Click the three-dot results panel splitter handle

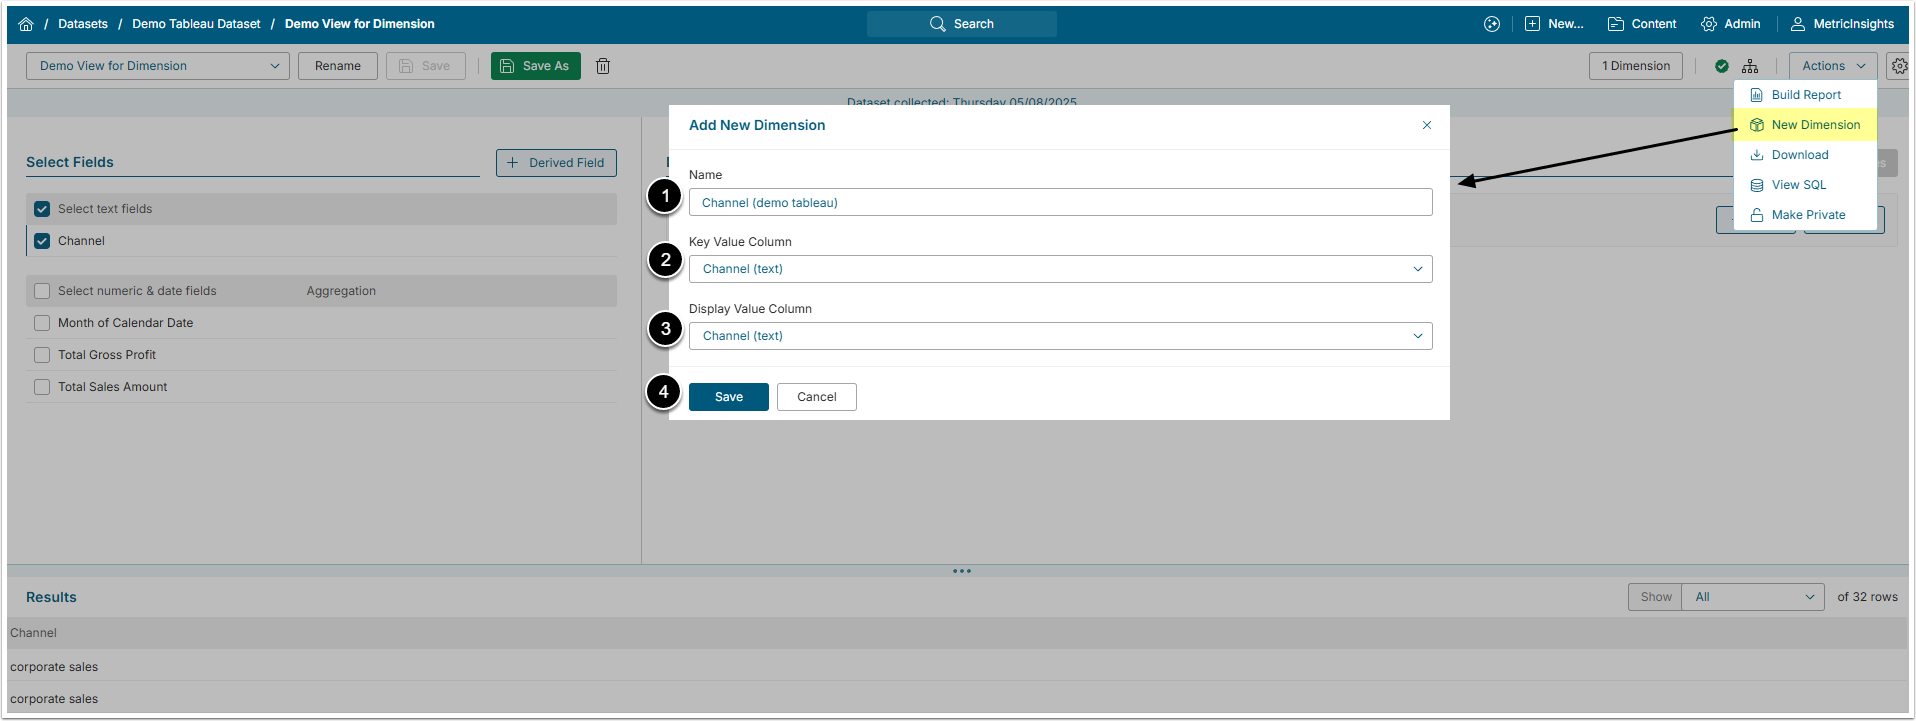click(x=962, y=571)
